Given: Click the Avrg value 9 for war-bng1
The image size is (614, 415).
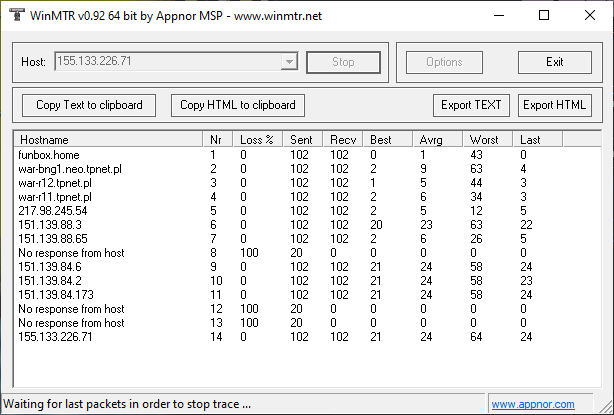Looking at the screenshot, I should pyautogui.click(x=423, y=169).
